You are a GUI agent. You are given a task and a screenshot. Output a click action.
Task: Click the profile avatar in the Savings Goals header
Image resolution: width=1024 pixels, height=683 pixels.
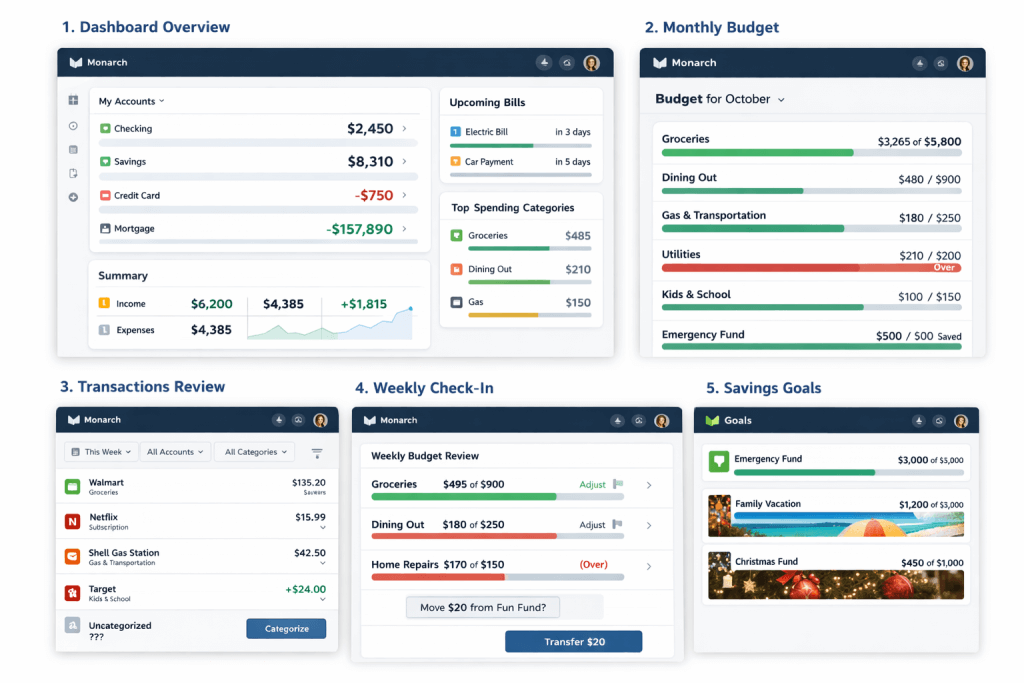pos(961,421)
